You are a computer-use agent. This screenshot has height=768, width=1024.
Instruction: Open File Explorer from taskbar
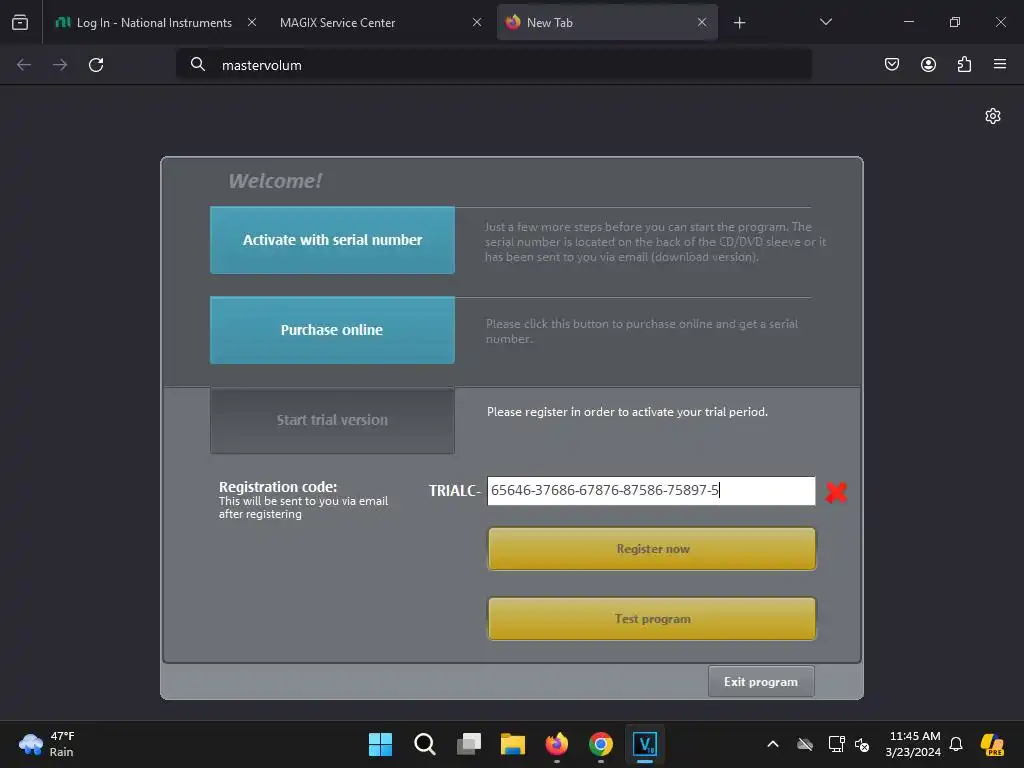513,744
